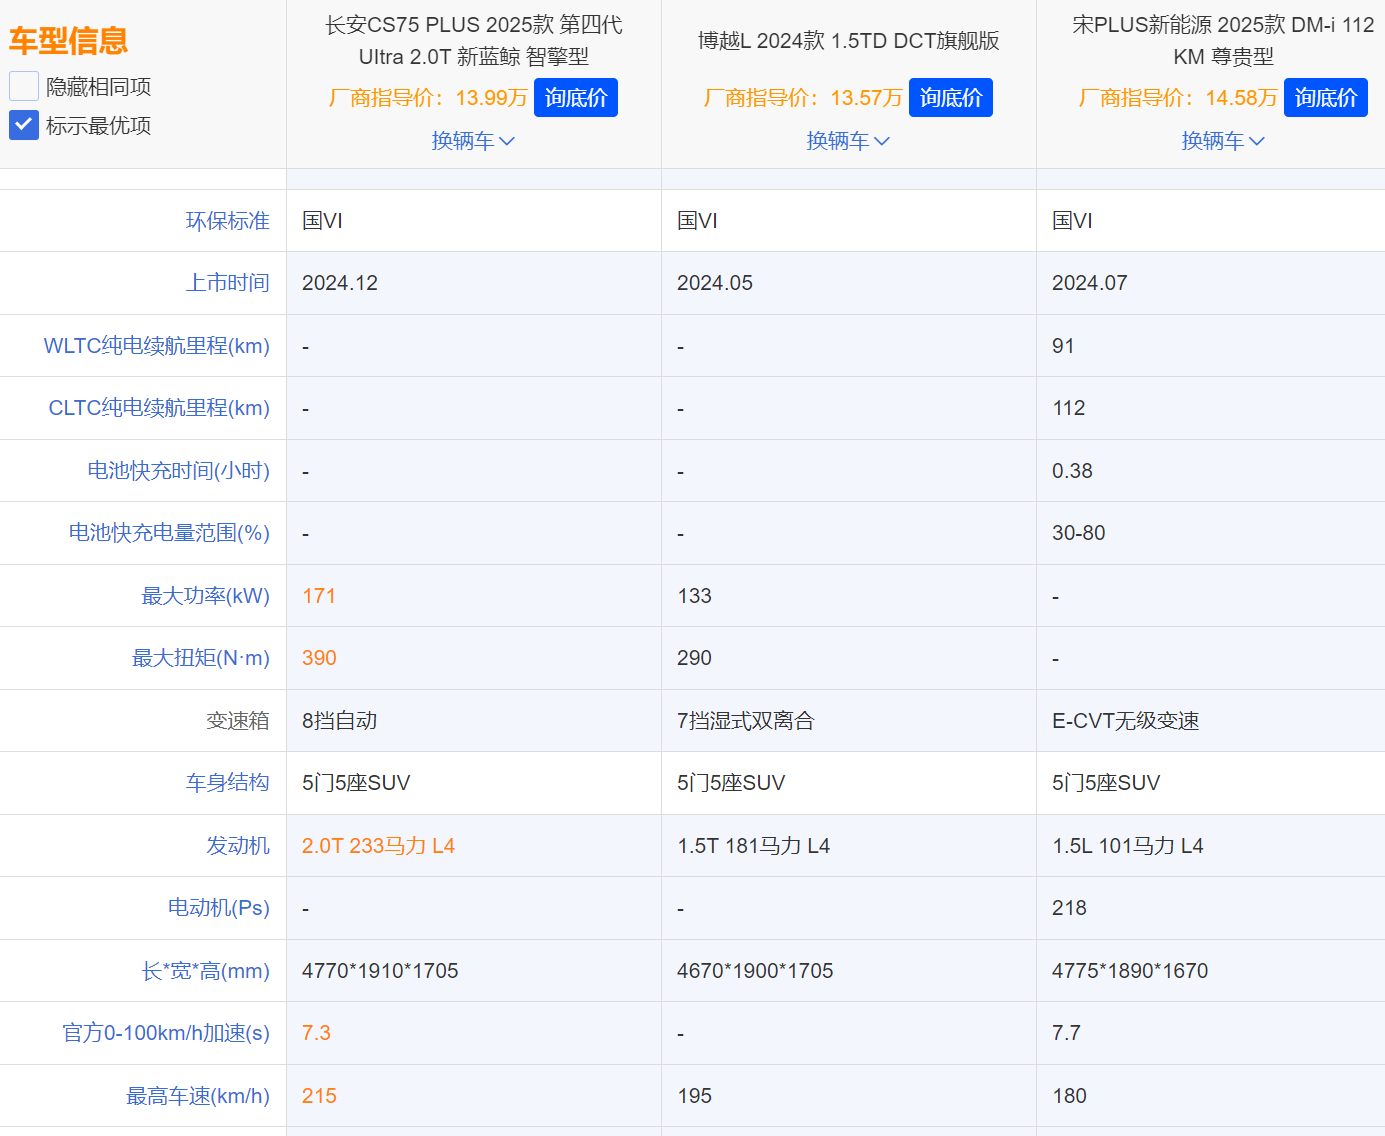
Task: Enable the 隐藏相同项 checkbox
Action: (24, 86)
